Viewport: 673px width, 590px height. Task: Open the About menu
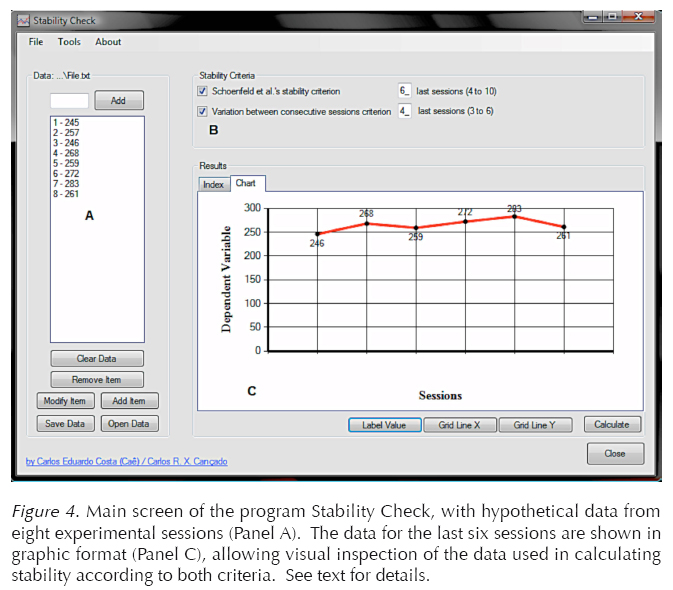click(108, 42)
